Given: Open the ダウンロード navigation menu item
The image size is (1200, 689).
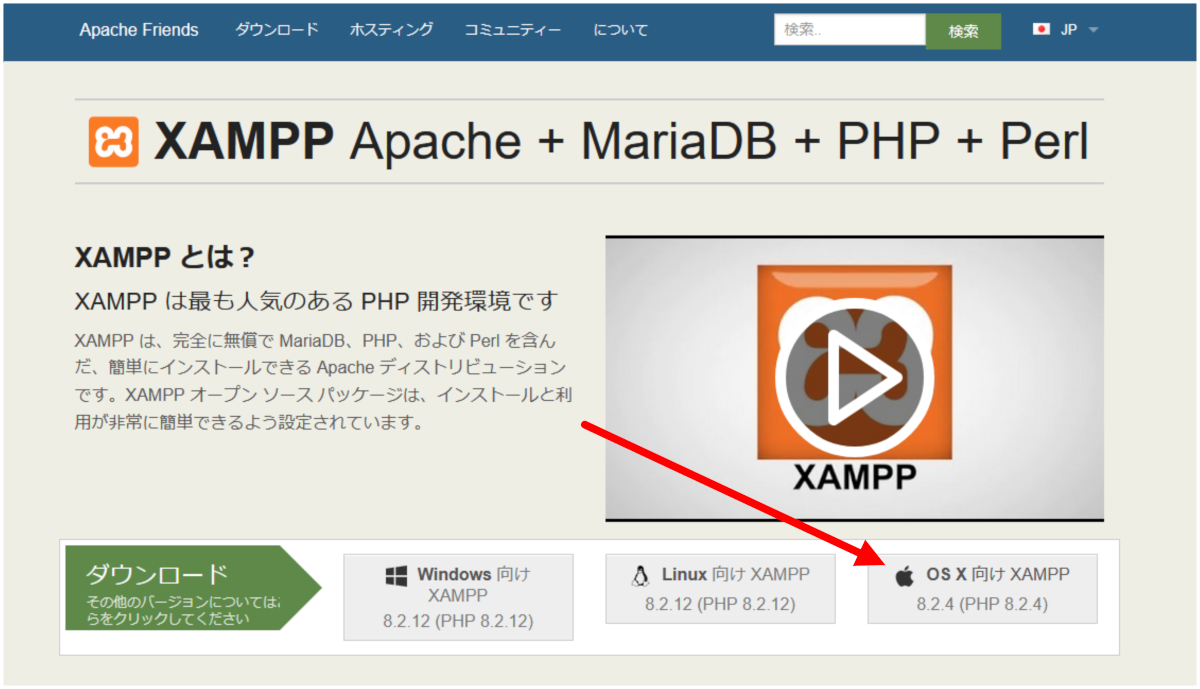Looking at the screenshot, I should click(x=277, y=30).
